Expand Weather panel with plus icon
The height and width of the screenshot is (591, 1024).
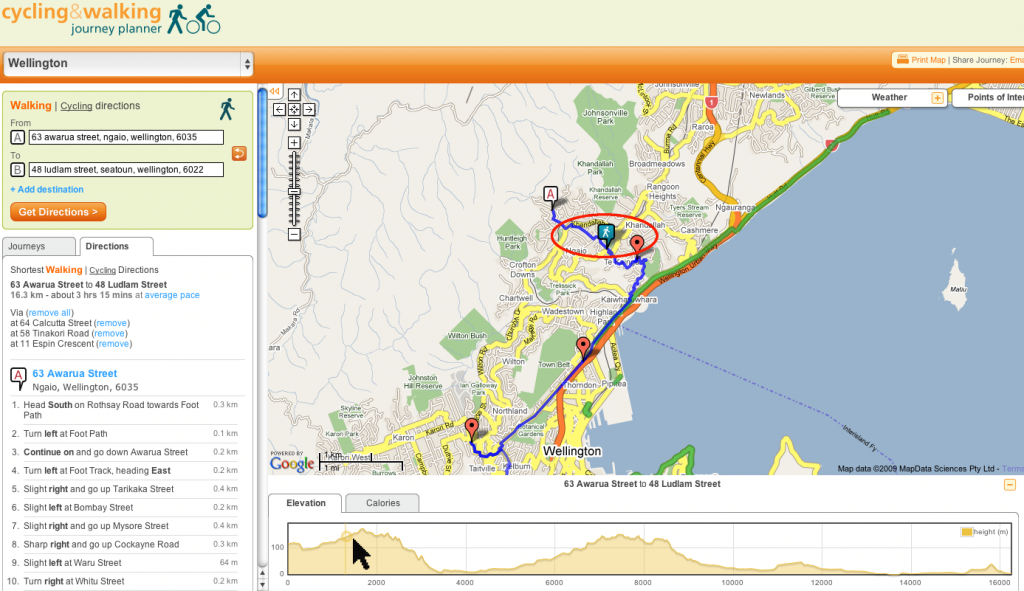[x=937, y=98]
